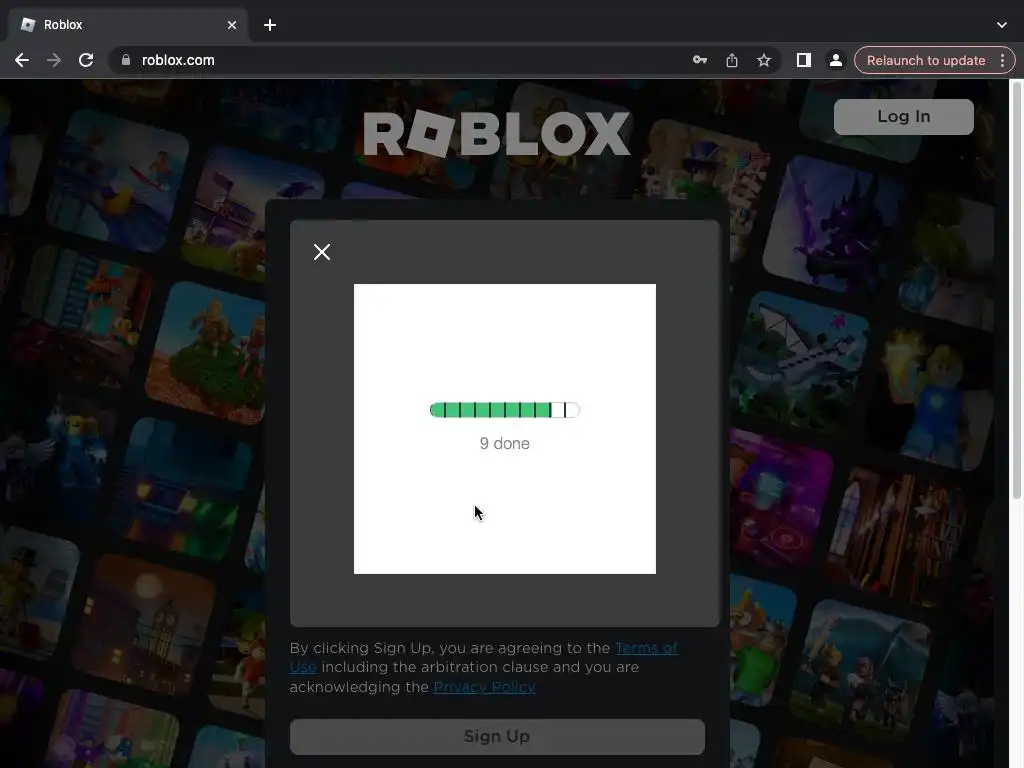Image resolution: width=1024 pixels, height=768 pixels.
Task: Click the green verification progress bar
Action: click(504, 410)
